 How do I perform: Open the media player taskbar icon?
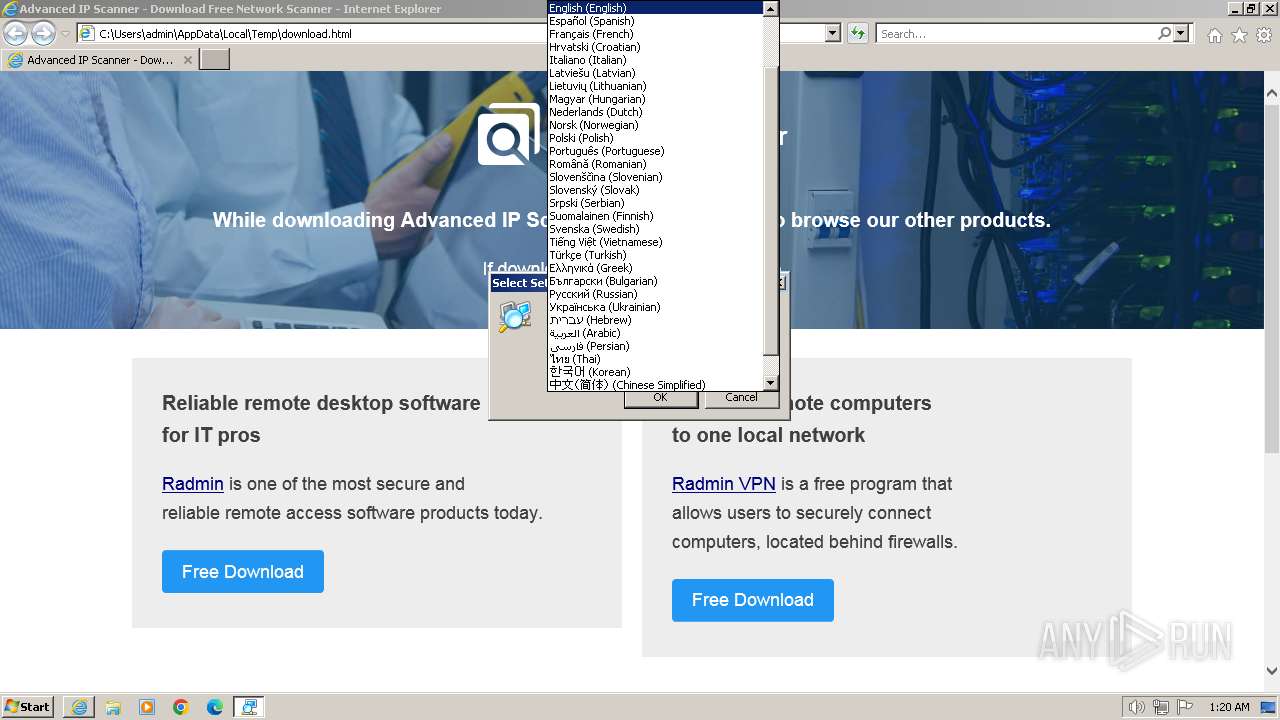[147, 707]
